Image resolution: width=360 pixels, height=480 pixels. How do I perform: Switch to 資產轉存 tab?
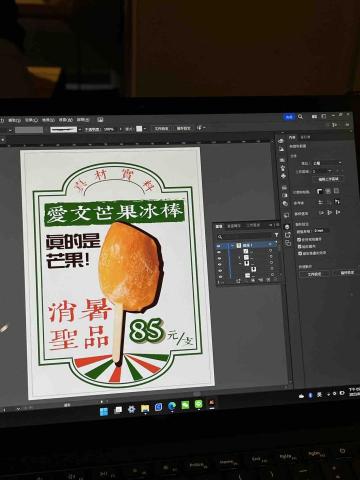coord(234,226)
